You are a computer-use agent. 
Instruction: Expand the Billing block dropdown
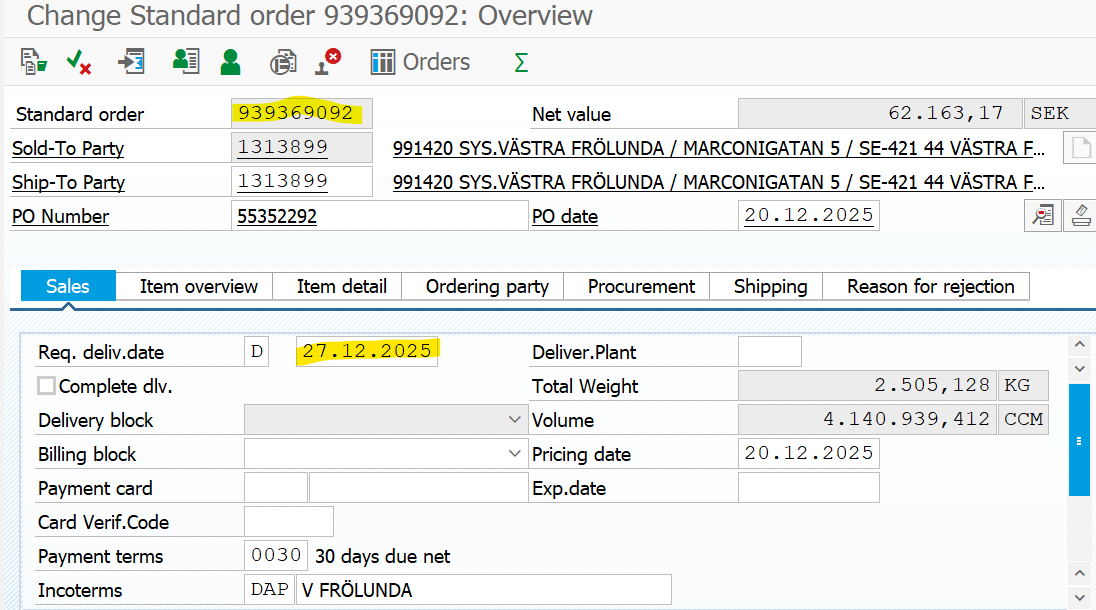pyautogui.click(x=514, y=454)
